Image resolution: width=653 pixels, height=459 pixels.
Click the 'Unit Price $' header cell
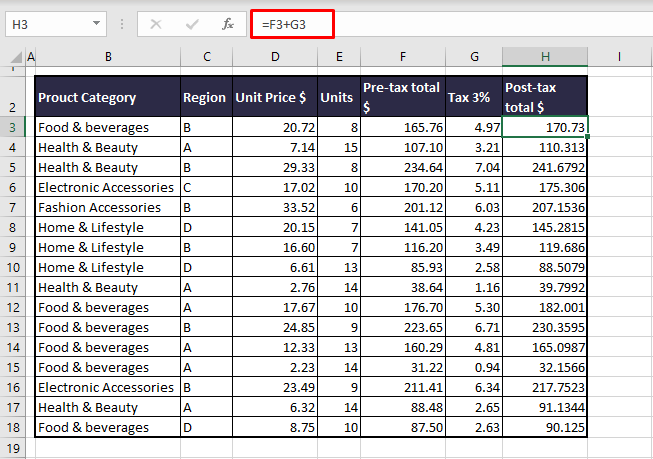(x=275, y=97)
